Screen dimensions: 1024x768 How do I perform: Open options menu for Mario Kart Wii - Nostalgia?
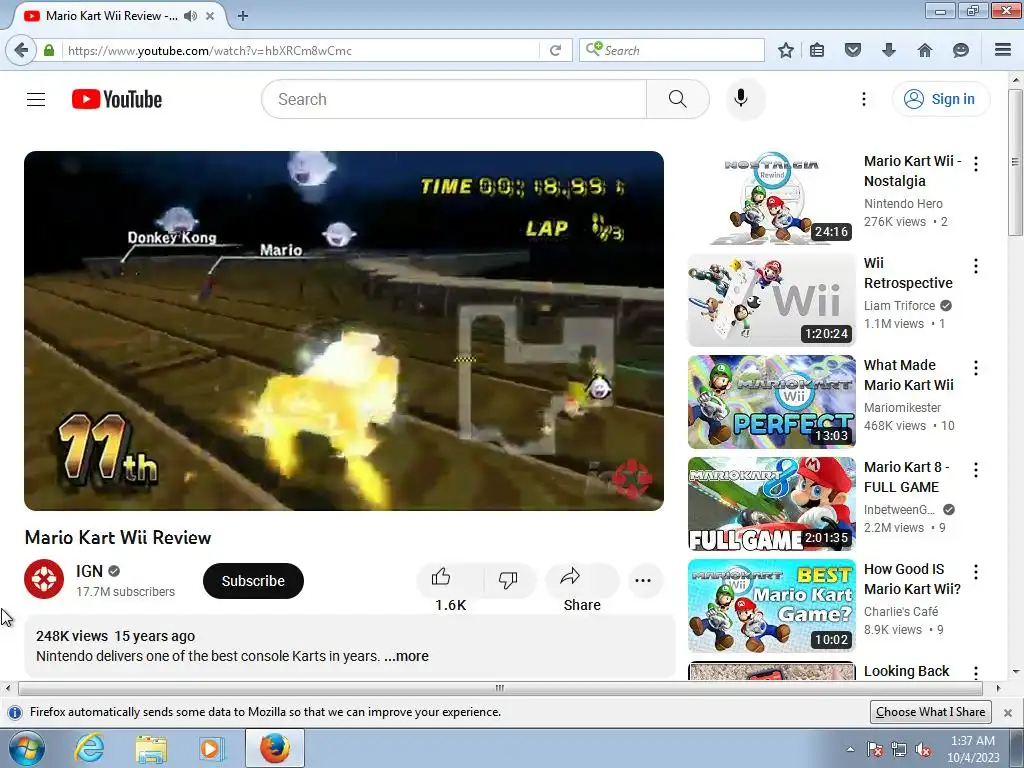click(976, 164)
